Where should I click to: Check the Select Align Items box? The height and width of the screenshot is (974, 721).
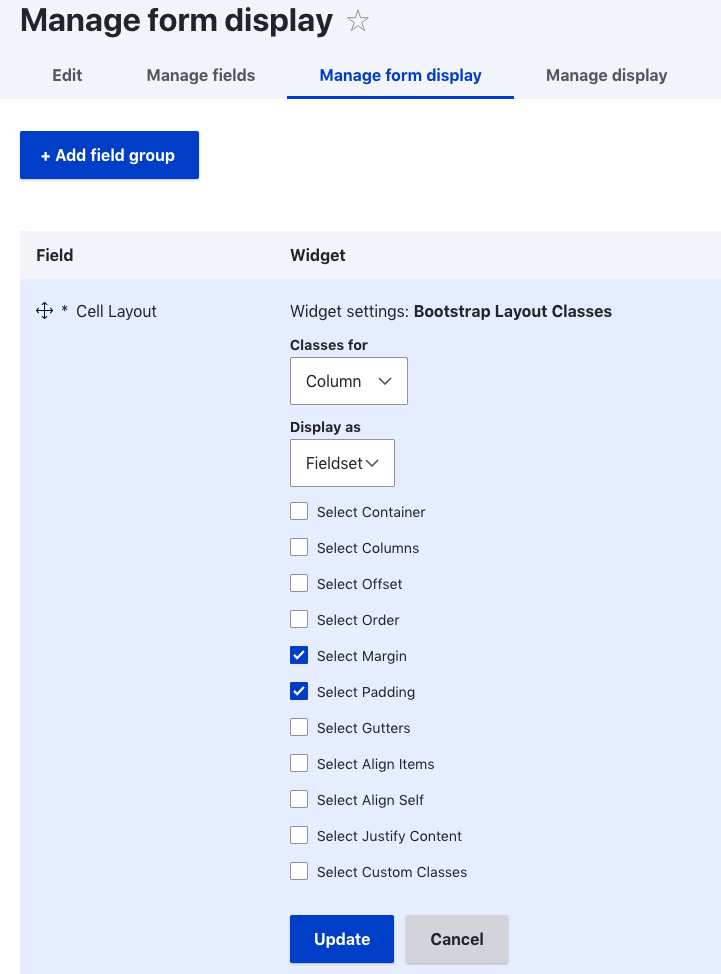pyautogui.click(x=299, y=763)
